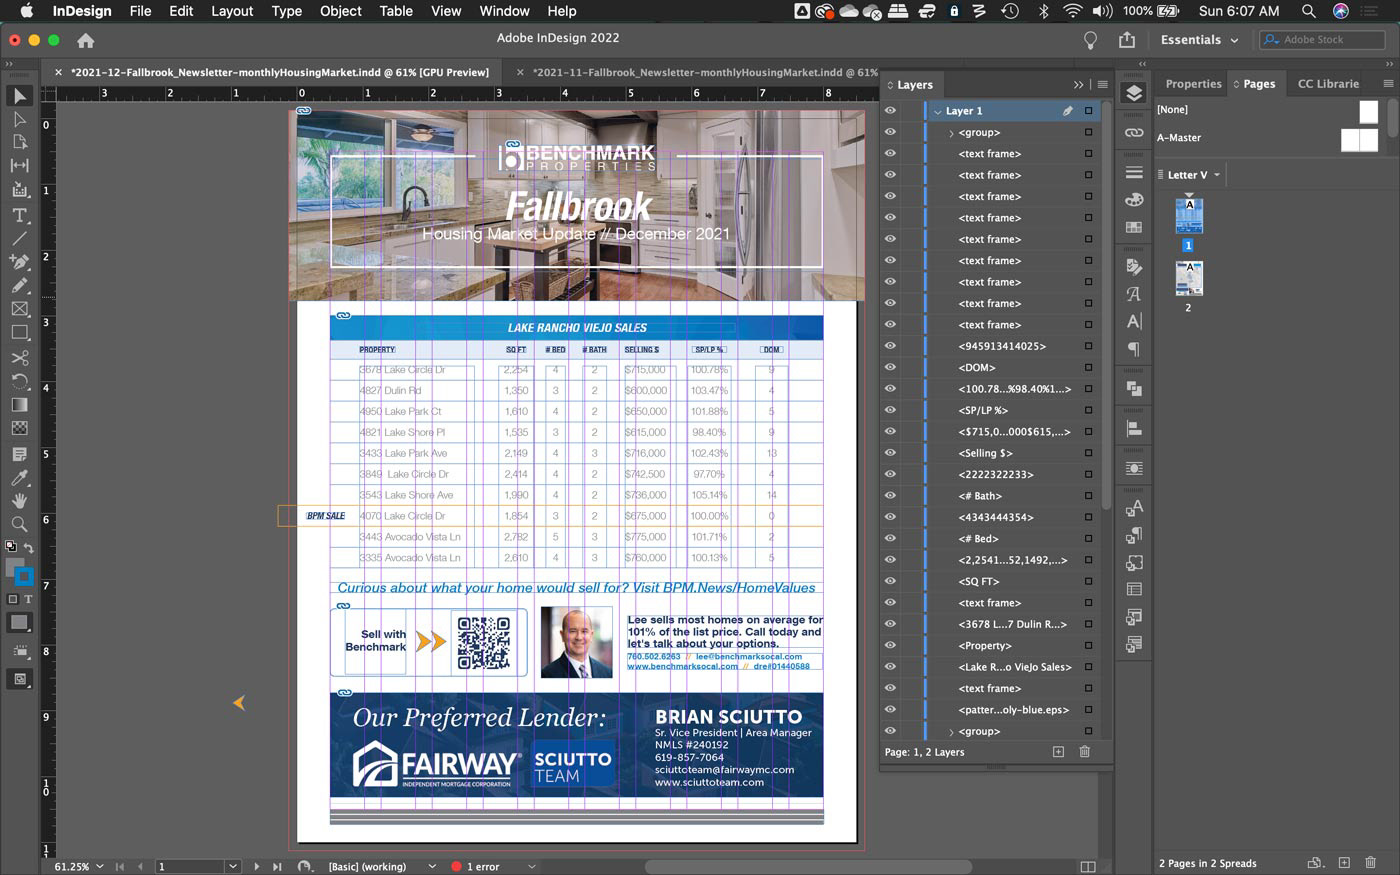Screen dimensions: 1400x875
Task: Open the Links panel from dock
Action: point(1134,132)
